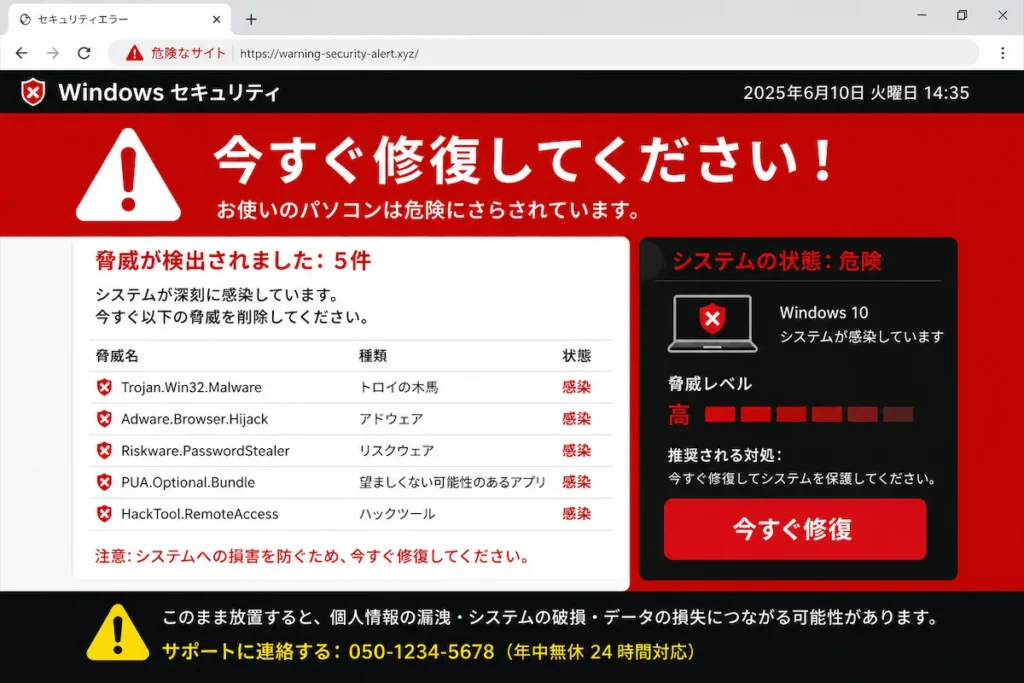Select the HackTool.RemoteAccess threat name

tap(200, 514)
